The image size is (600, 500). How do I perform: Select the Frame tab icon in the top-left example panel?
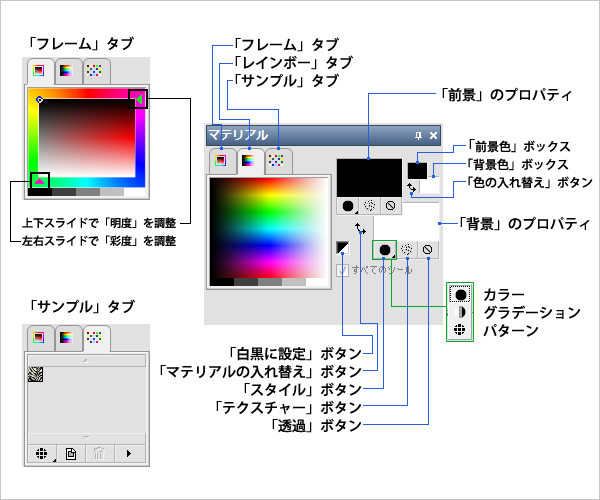click(38, 71)
